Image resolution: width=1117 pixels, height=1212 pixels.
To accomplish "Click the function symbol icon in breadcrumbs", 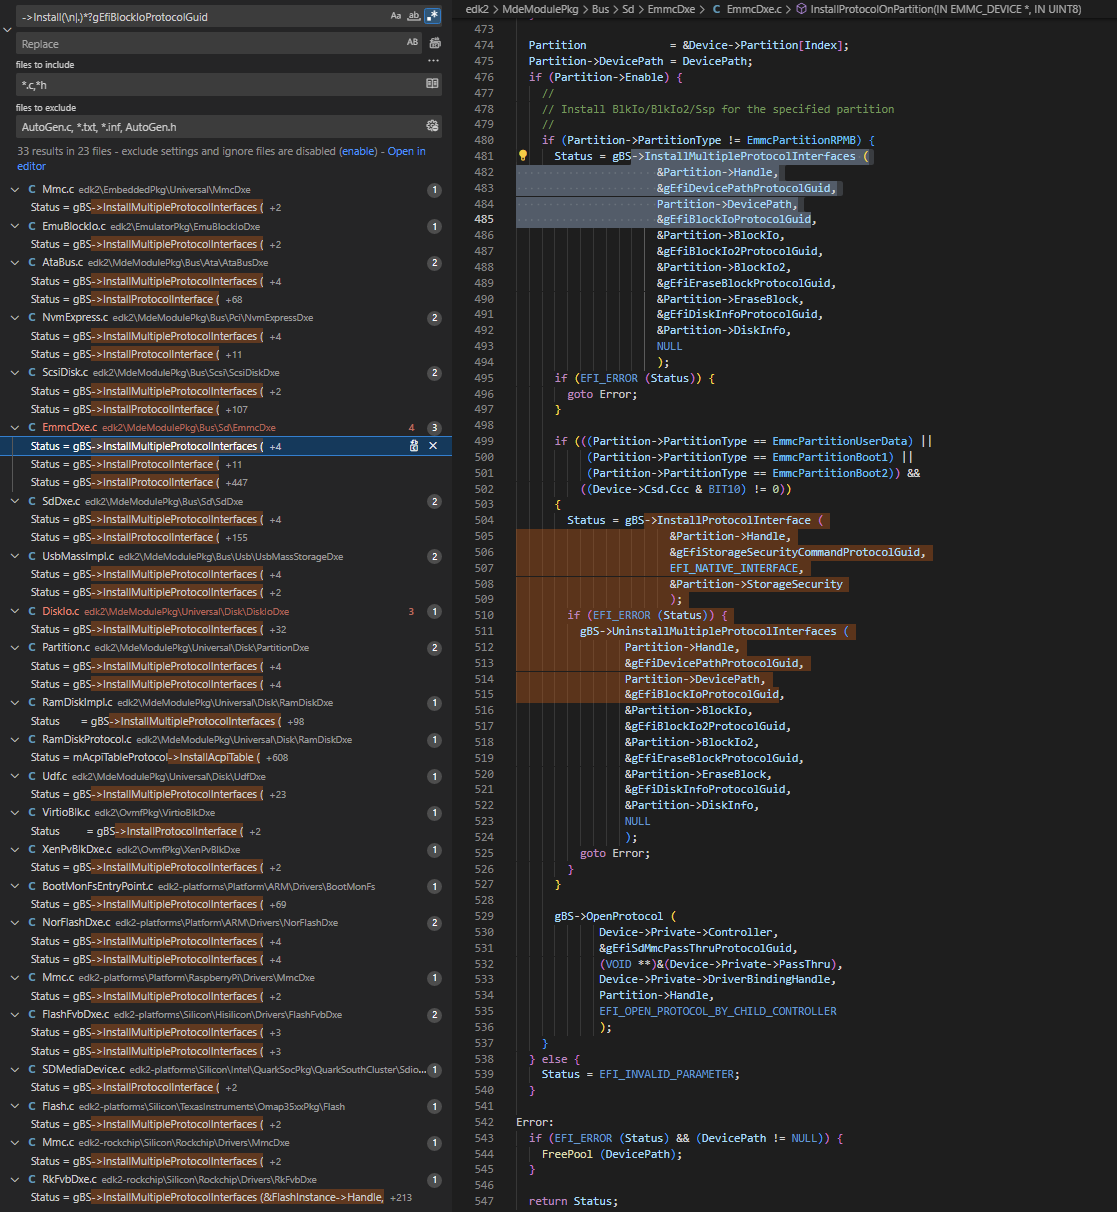I will [x=802, y=9].
